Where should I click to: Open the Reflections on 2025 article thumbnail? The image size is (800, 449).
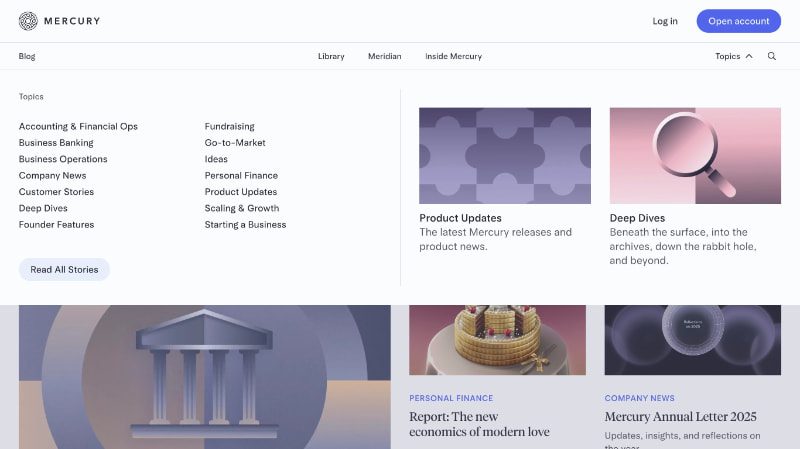[x=693, y=340]
